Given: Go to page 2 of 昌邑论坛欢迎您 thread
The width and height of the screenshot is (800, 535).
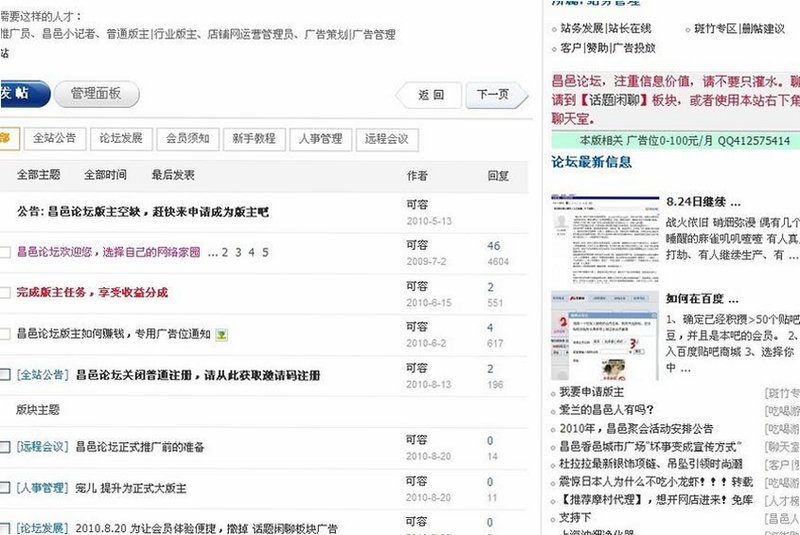Looking at the screenshot, I should click(224, 252).
